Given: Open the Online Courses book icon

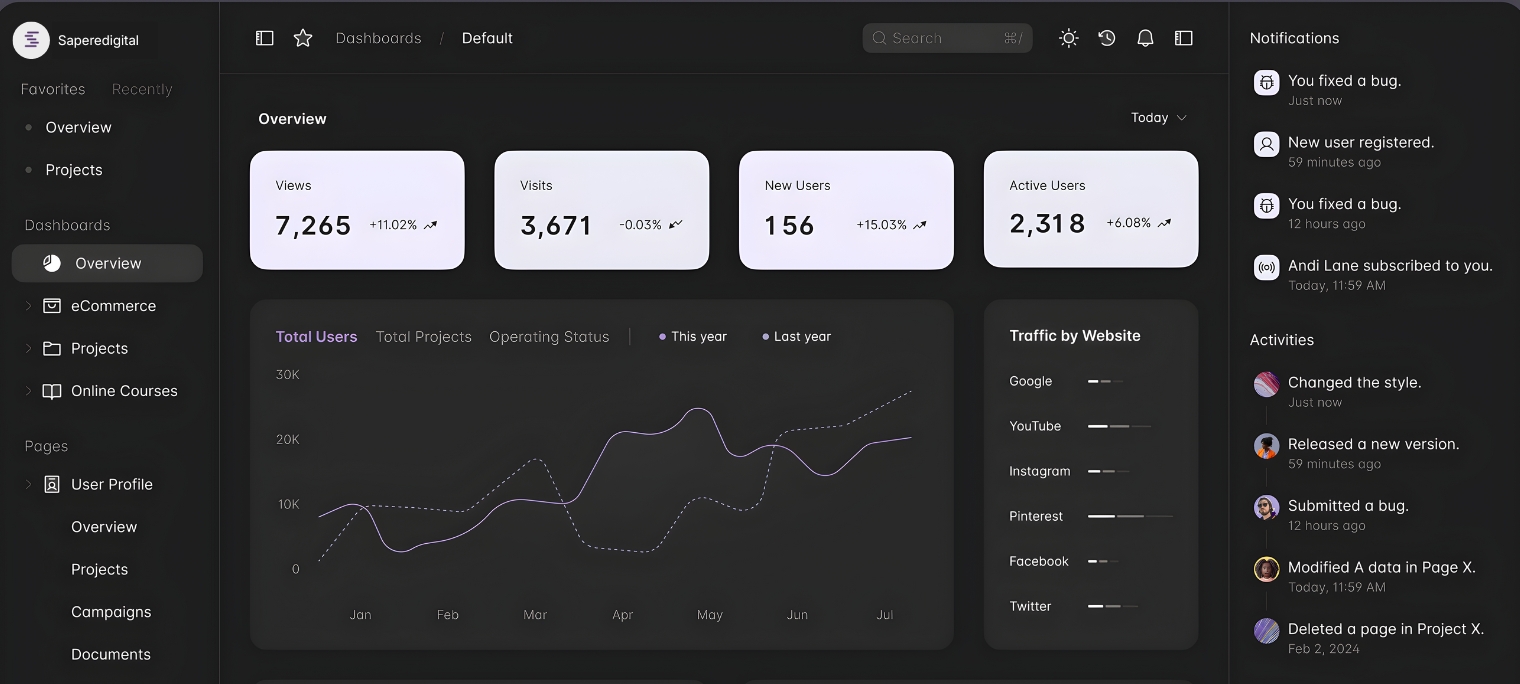Looking at the screenshot, I should (x=51, y=391).
